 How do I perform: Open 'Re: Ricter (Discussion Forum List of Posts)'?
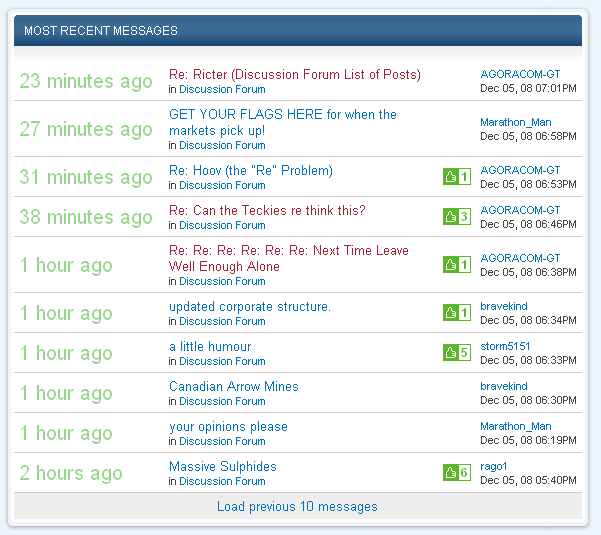click(x=294, y=75)
